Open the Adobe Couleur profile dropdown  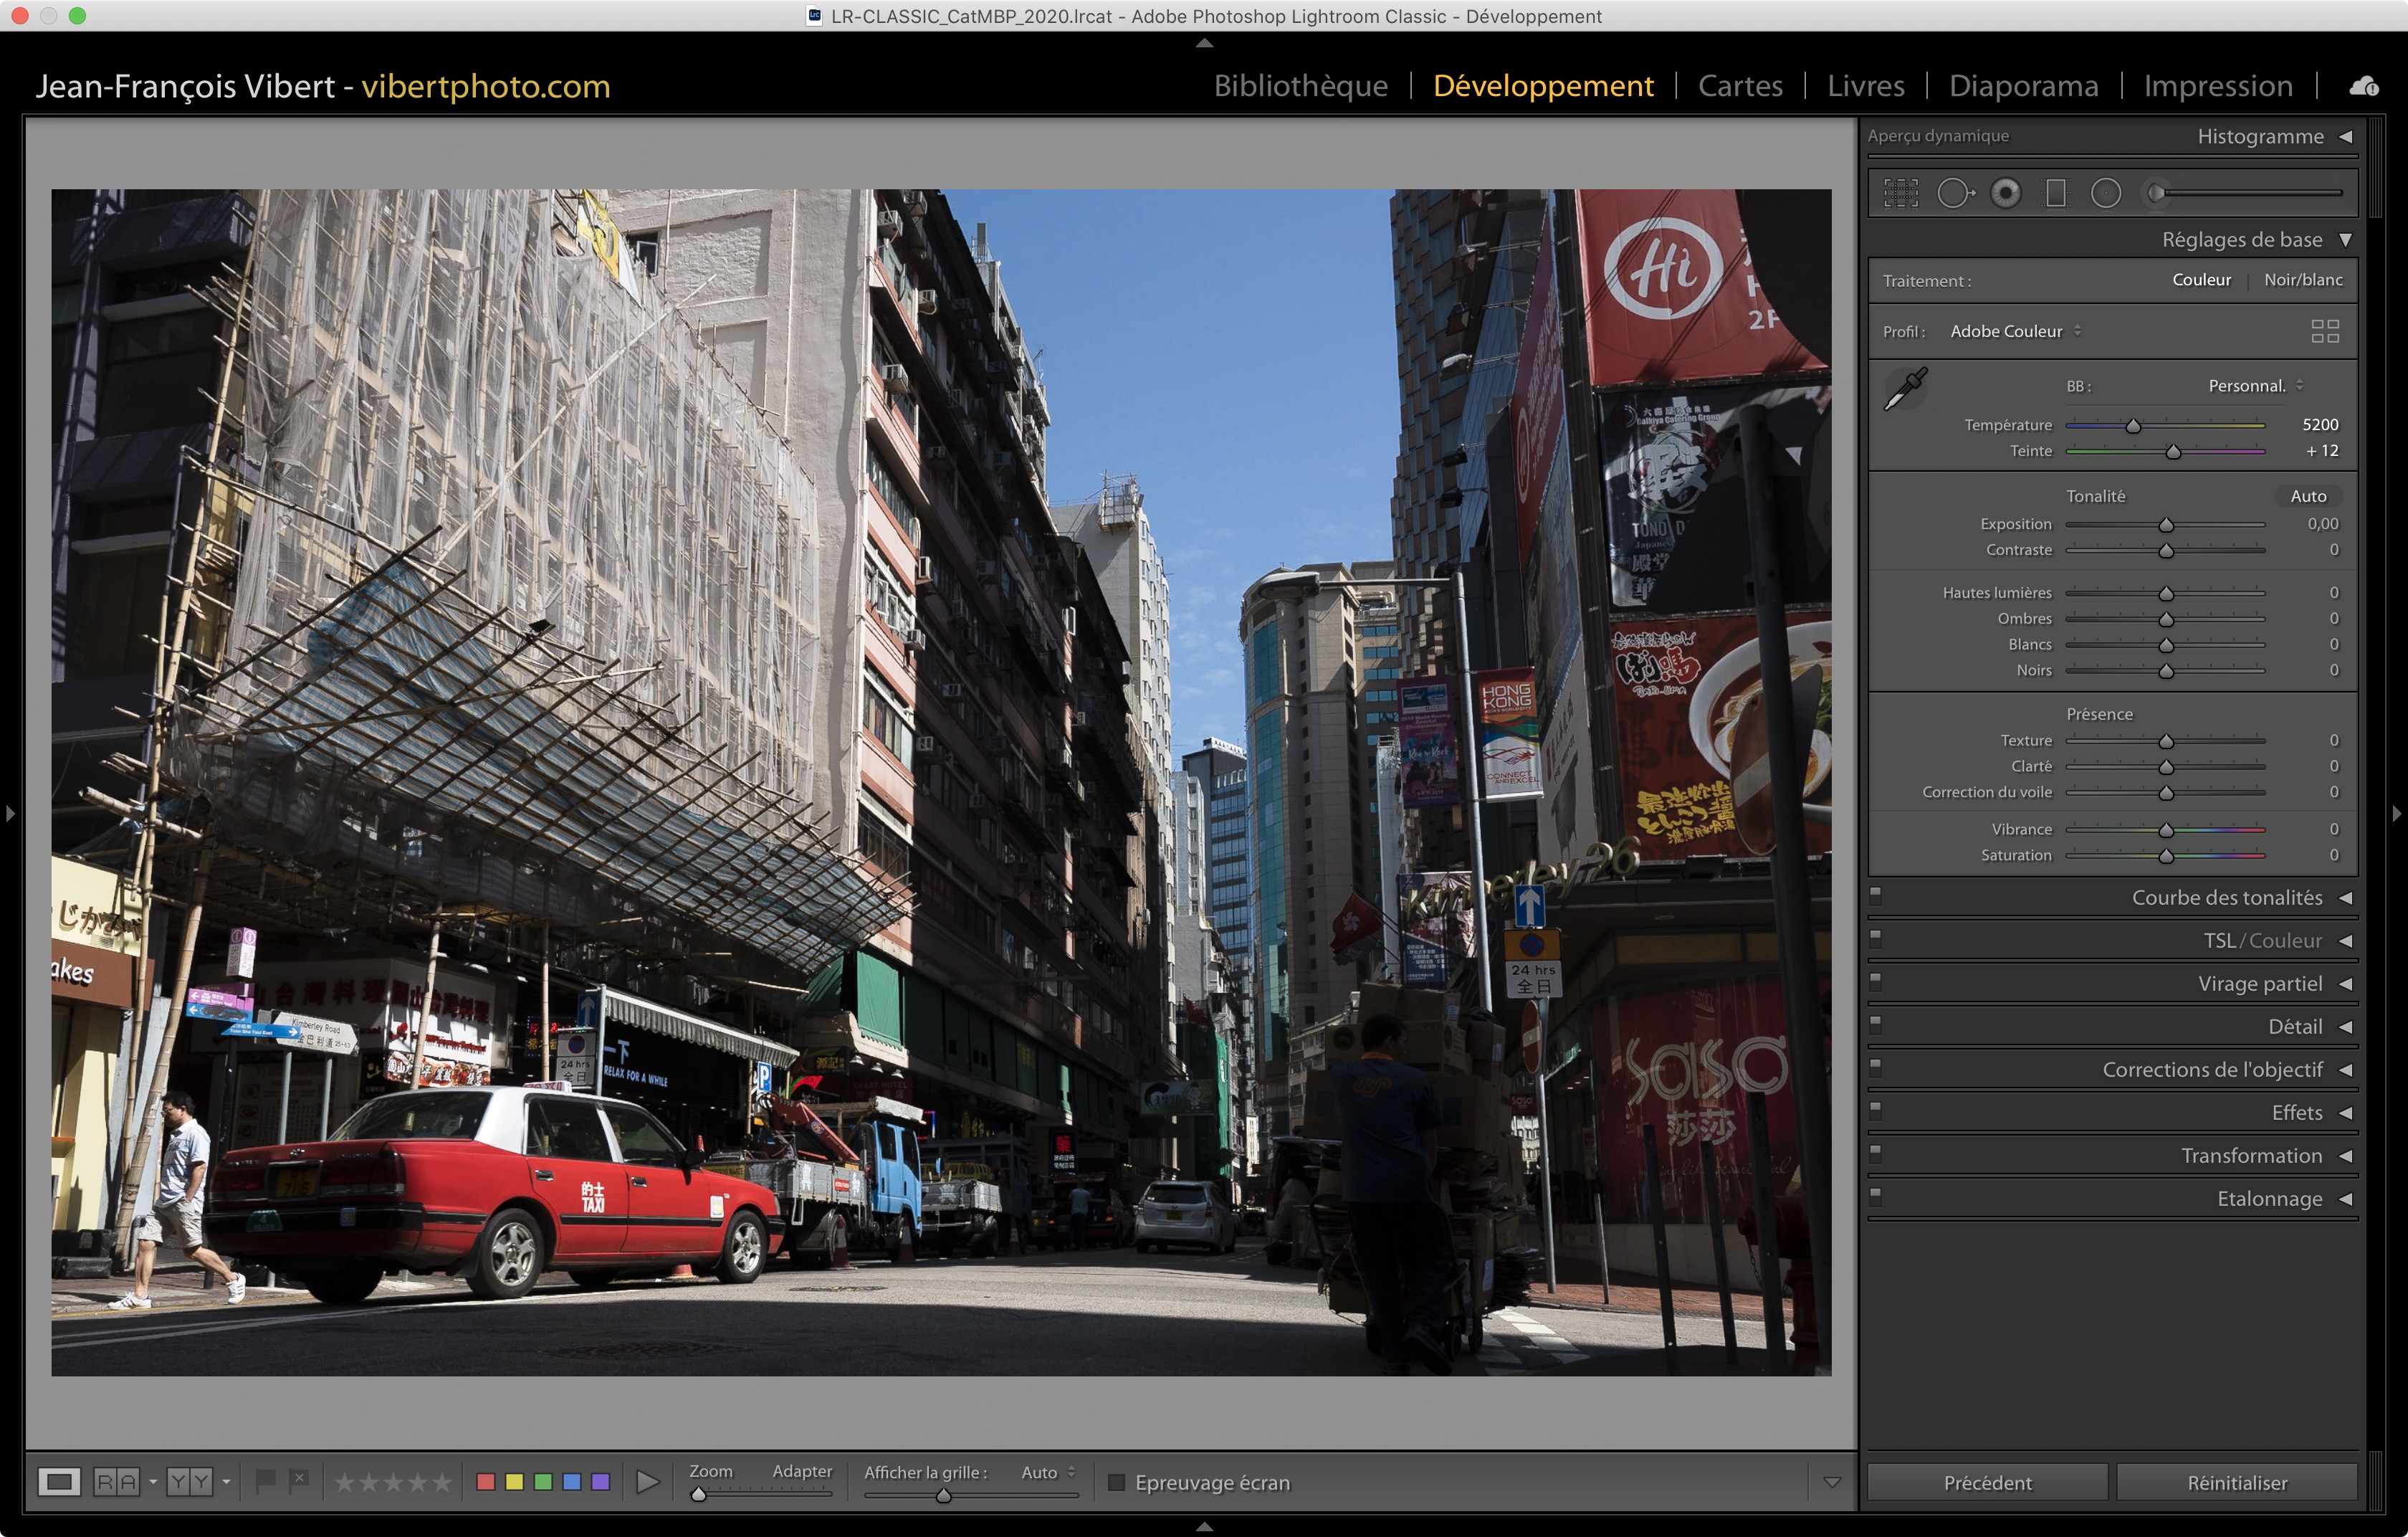(x=2014, y=331)
